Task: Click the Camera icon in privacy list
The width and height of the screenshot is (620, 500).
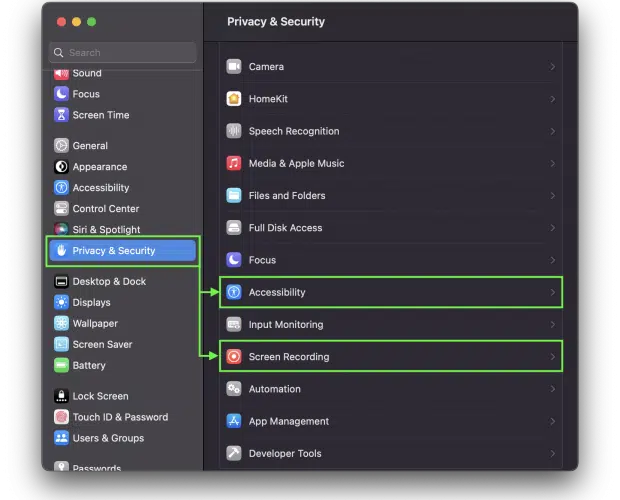Action: 234,66
